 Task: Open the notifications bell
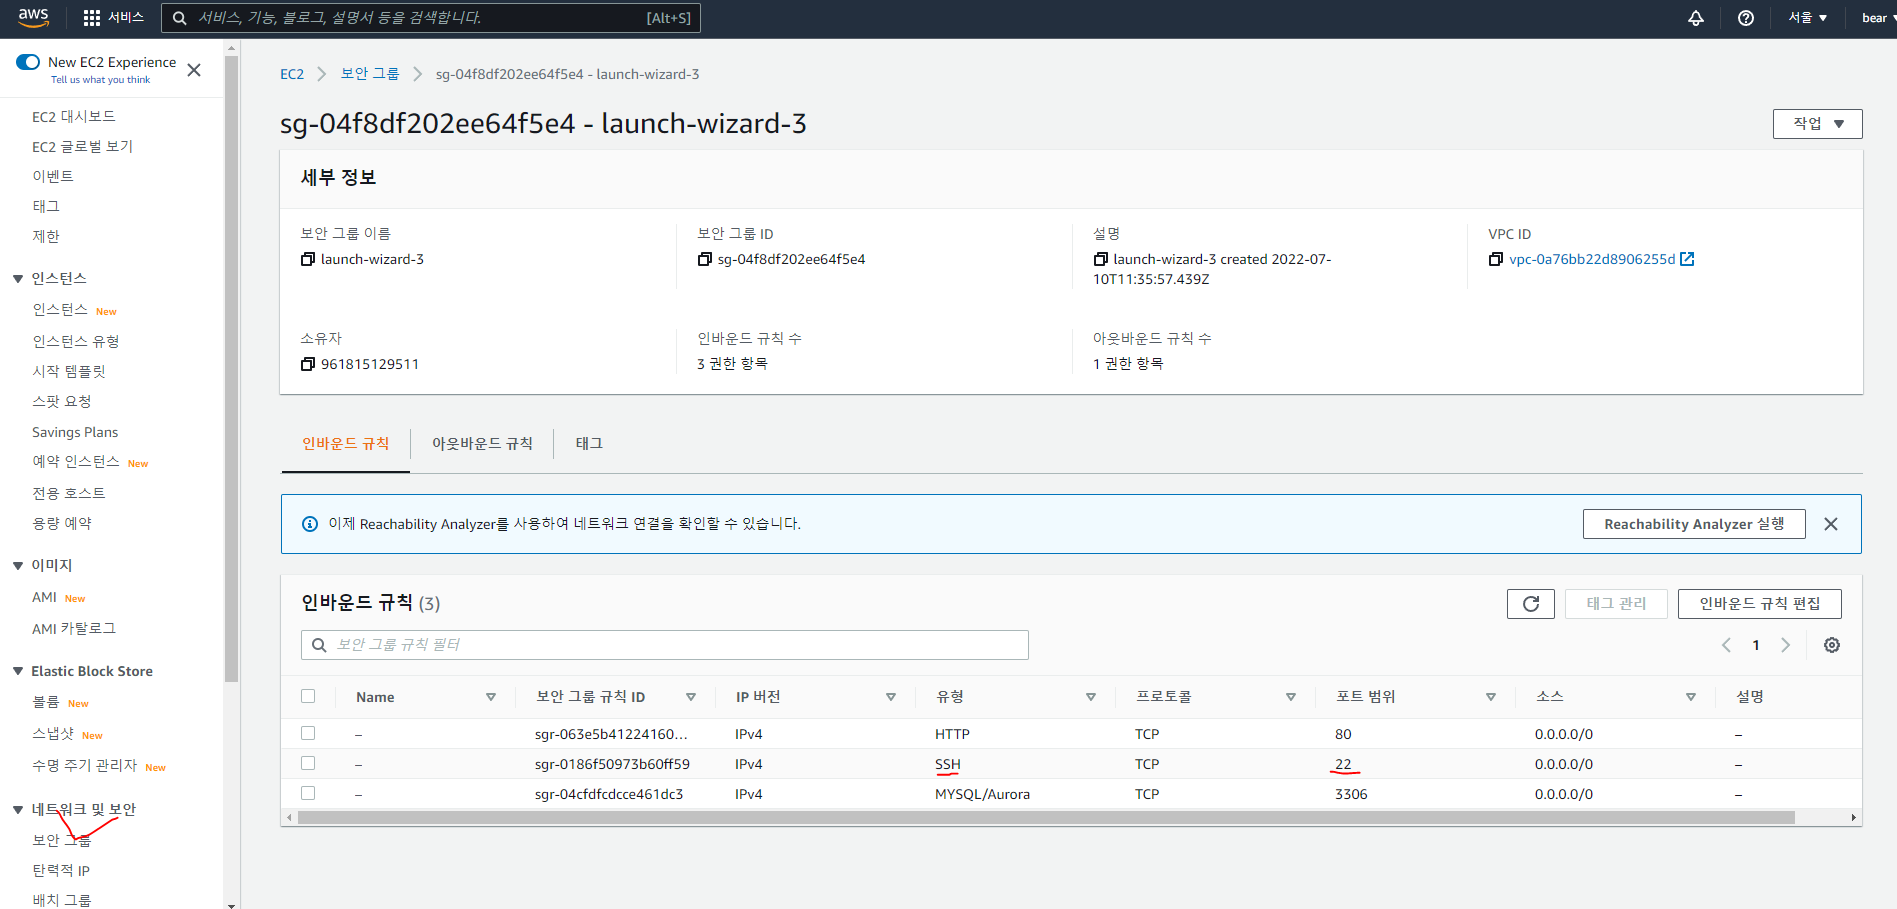click(x=1696, y=18)
